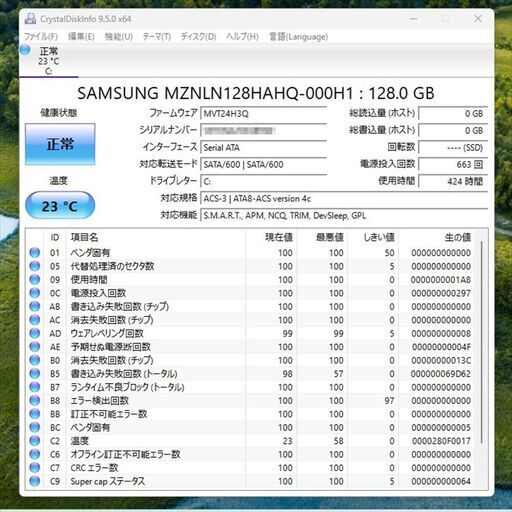Image resolution: width=512 pixels, height=512 pixels.
Task: Click the blurred serial number field
Action: coord(263,131)
